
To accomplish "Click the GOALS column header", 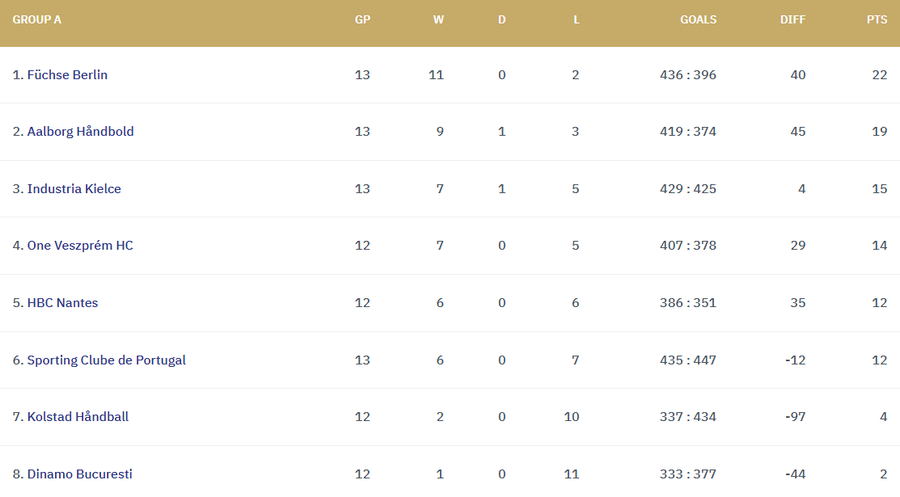I will point(698,19).
